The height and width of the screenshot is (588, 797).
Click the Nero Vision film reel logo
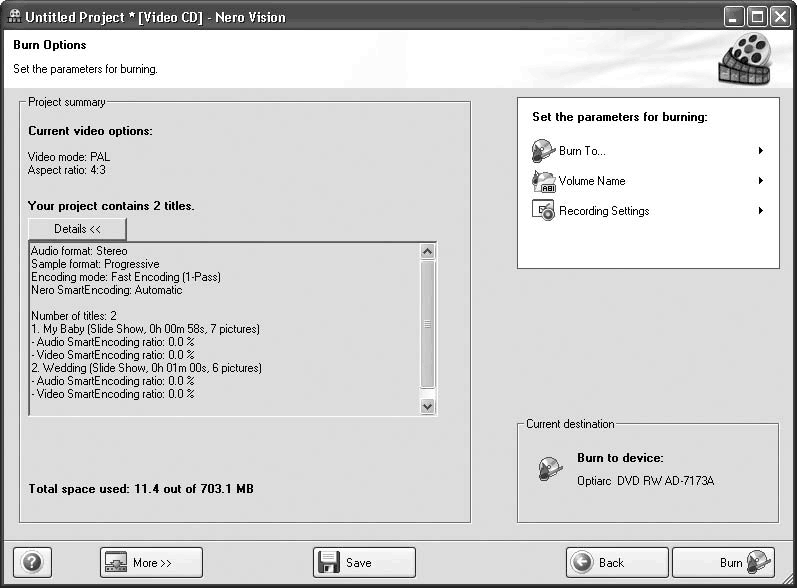tap(744, 59)
